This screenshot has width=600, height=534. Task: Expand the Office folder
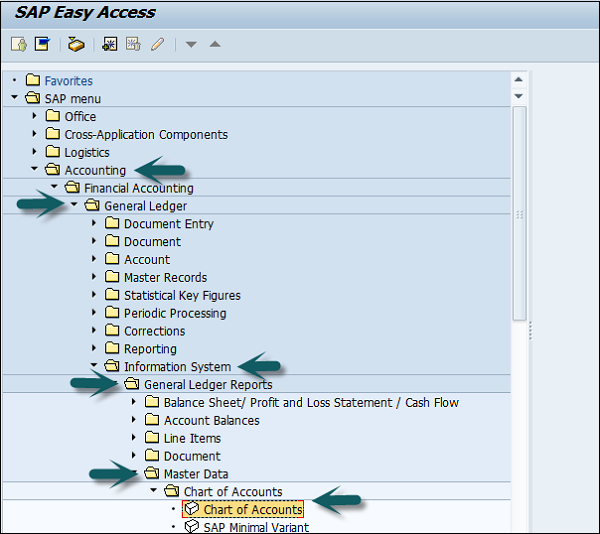coord(34,116)
